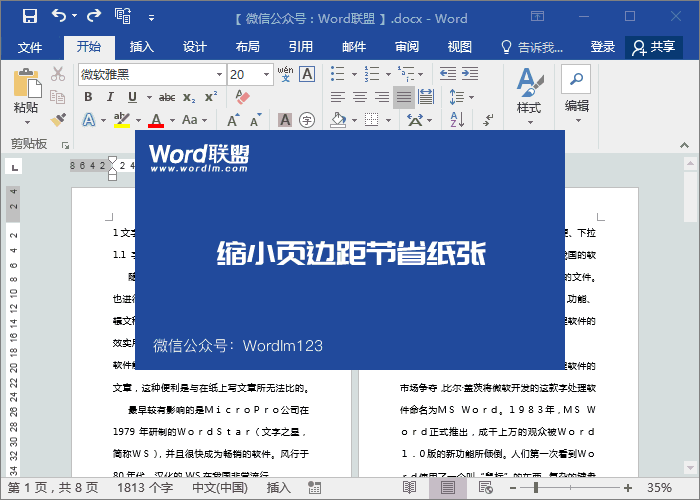Viewport: 700px width, 500px height.
Task: Click the shading paint bucket icon
Action: [338, 120]
